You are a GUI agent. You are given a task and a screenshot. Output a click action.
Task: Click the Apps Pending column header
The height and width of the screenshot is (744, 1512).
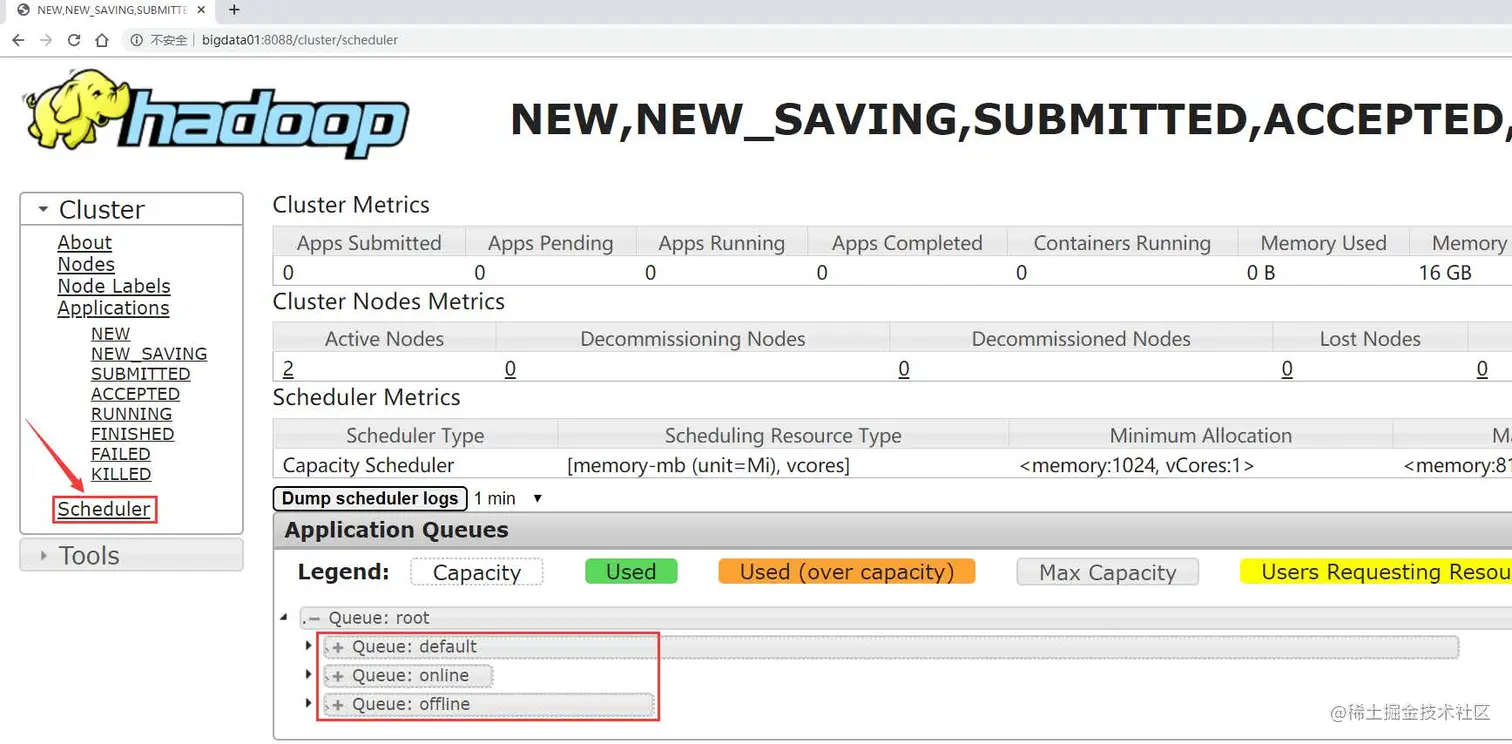click(550, 243)
